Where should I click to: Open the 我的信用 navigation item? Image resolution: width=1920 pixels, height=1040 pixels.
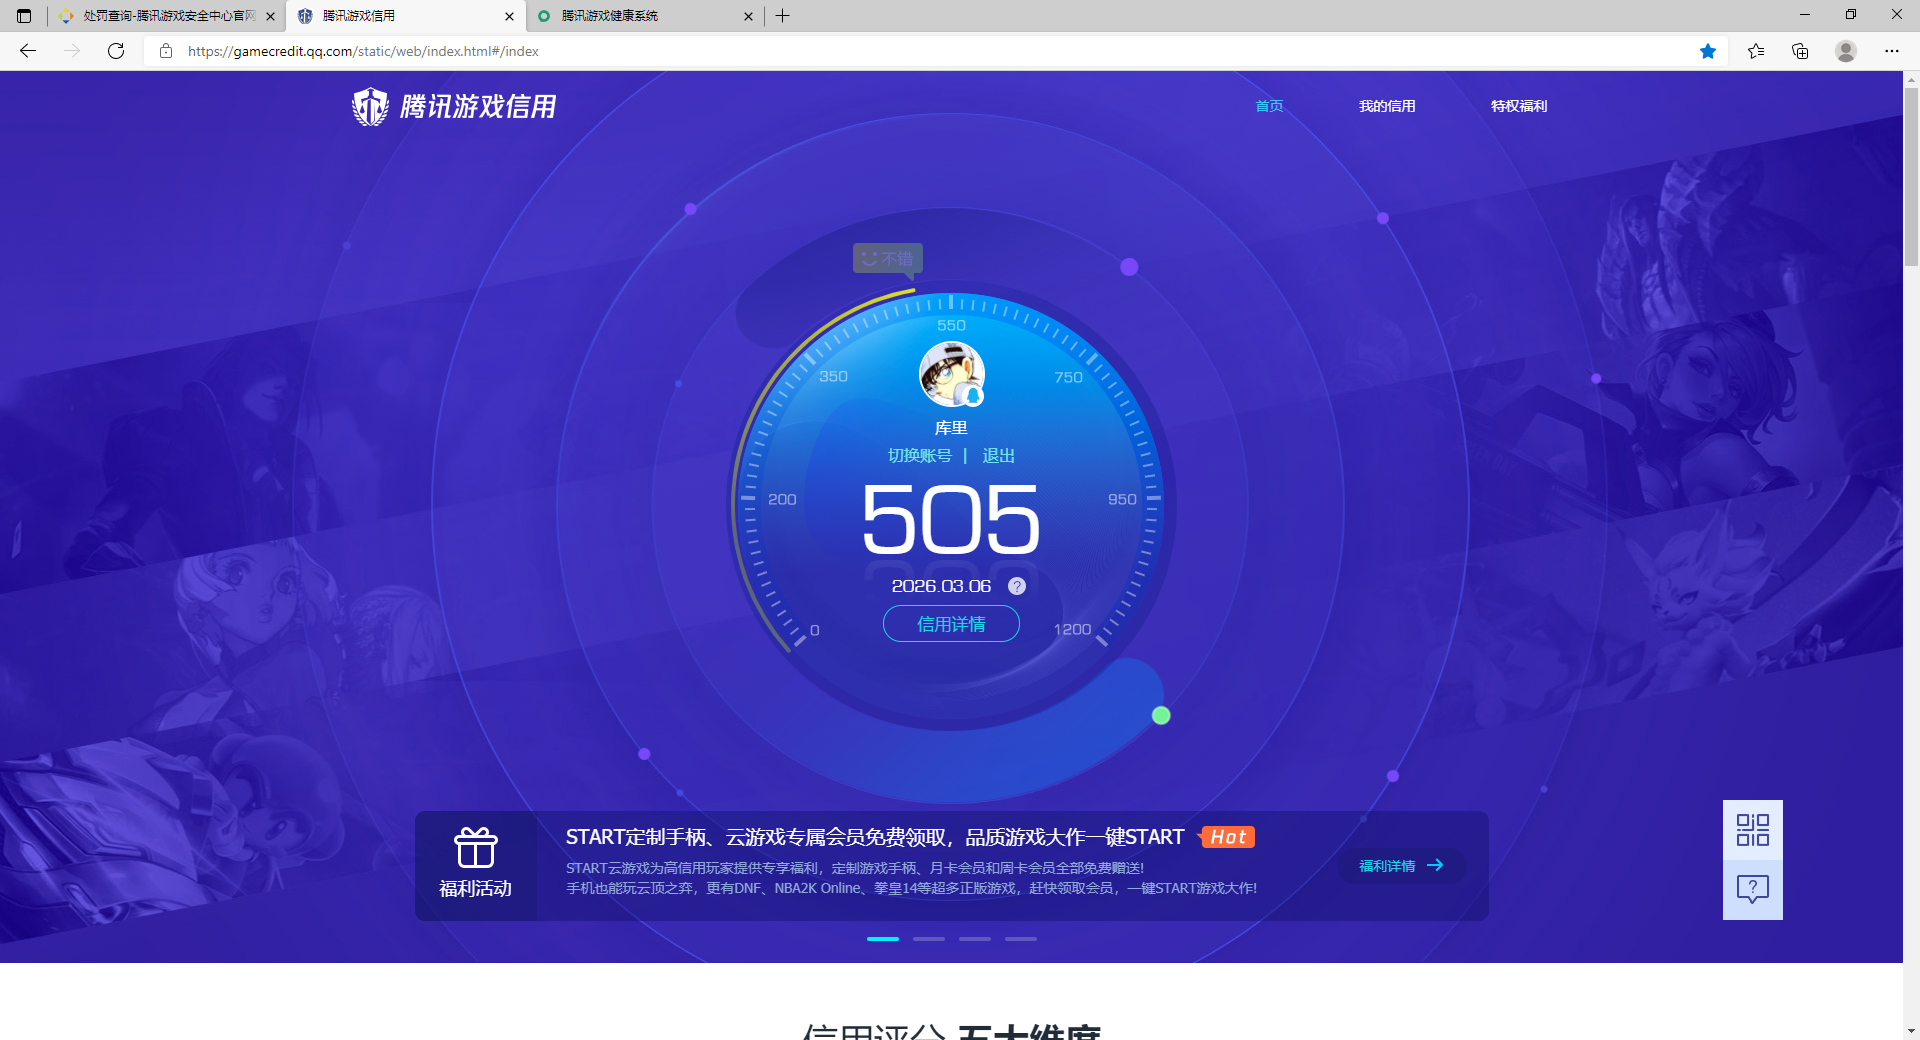pos(1387,106)
